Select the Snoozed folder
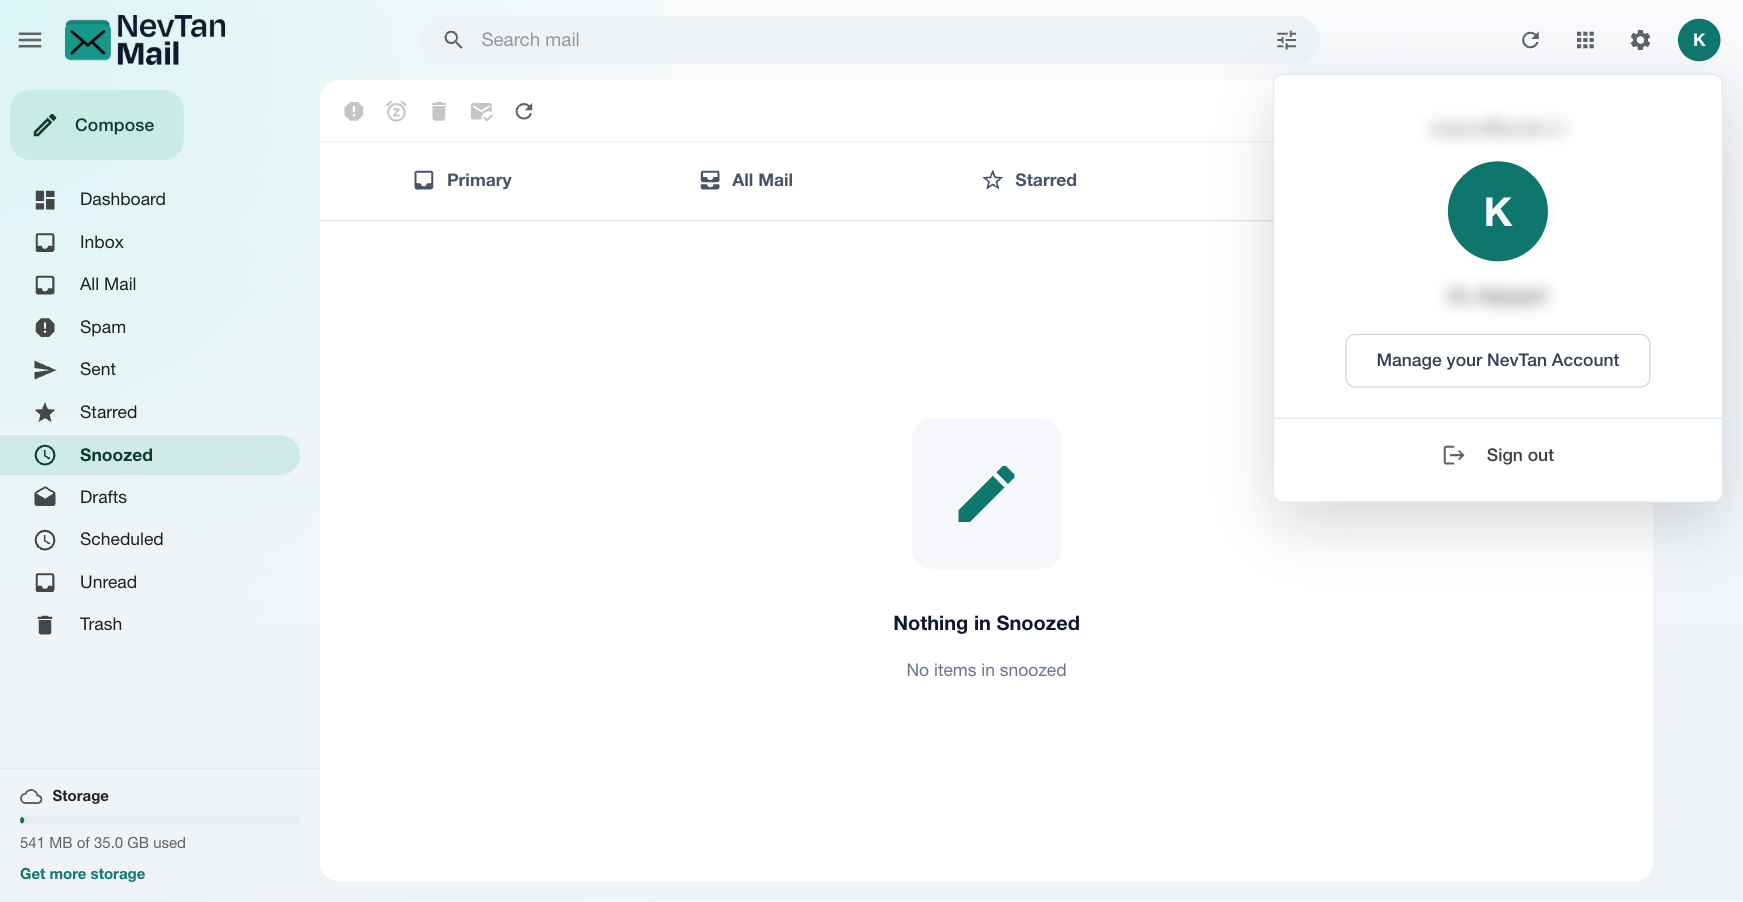Image resolution: width=1743 pixels, height=902 pixels. pos(150,455)
